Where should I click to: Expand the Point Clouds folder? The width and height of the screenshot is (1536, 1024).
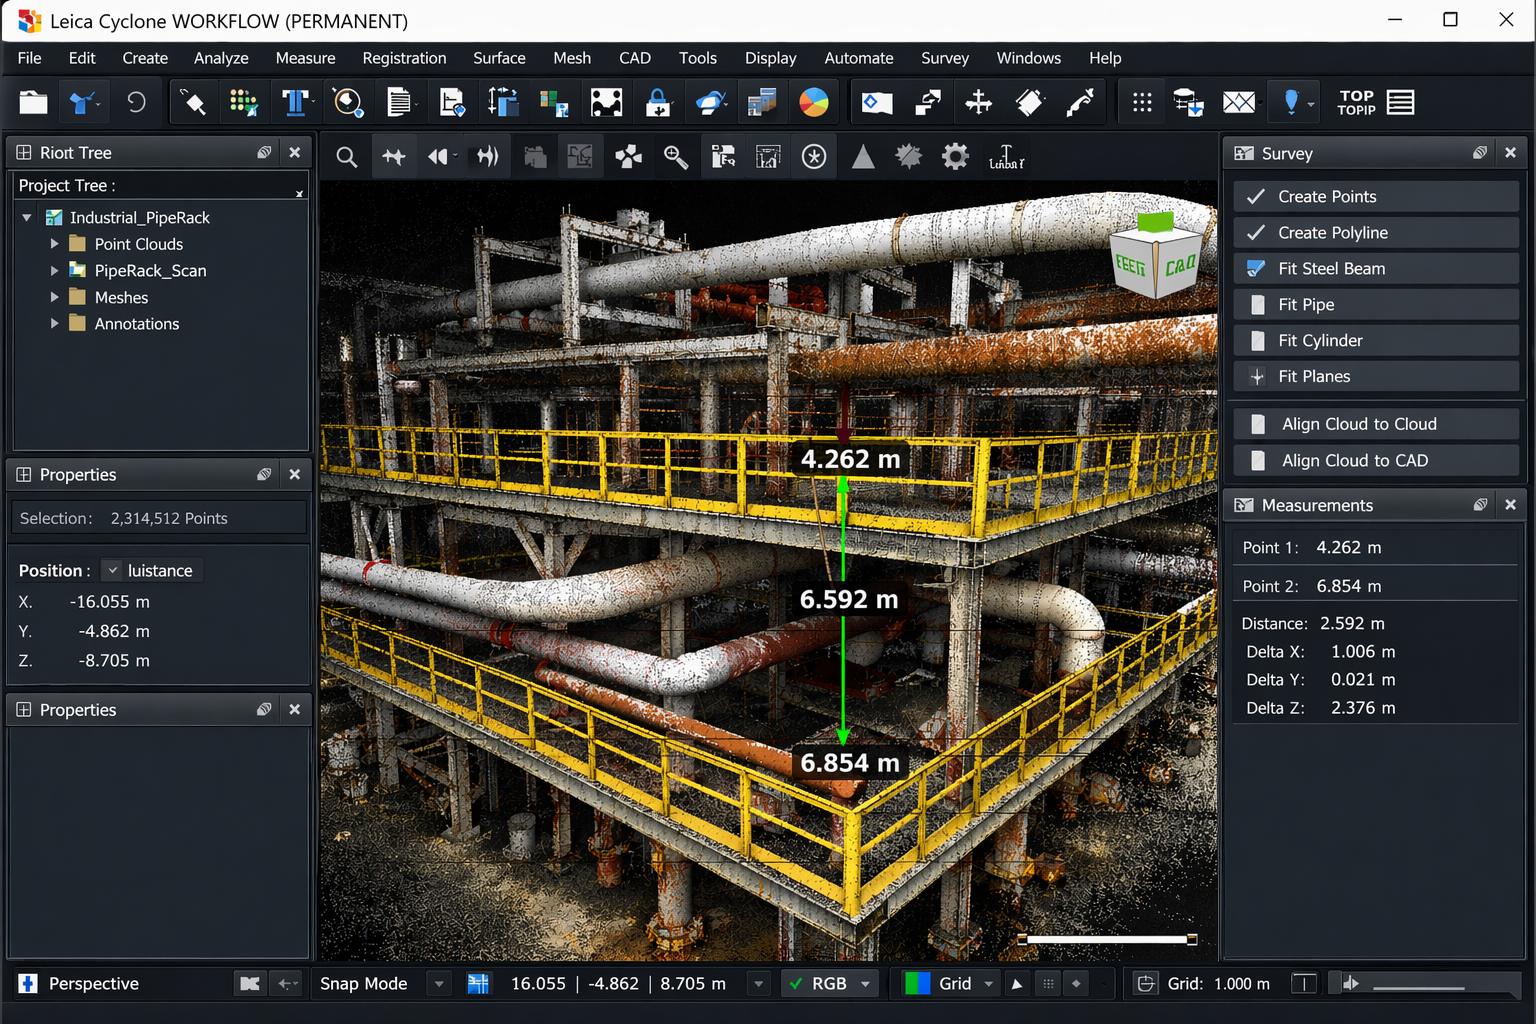point(54,244)
